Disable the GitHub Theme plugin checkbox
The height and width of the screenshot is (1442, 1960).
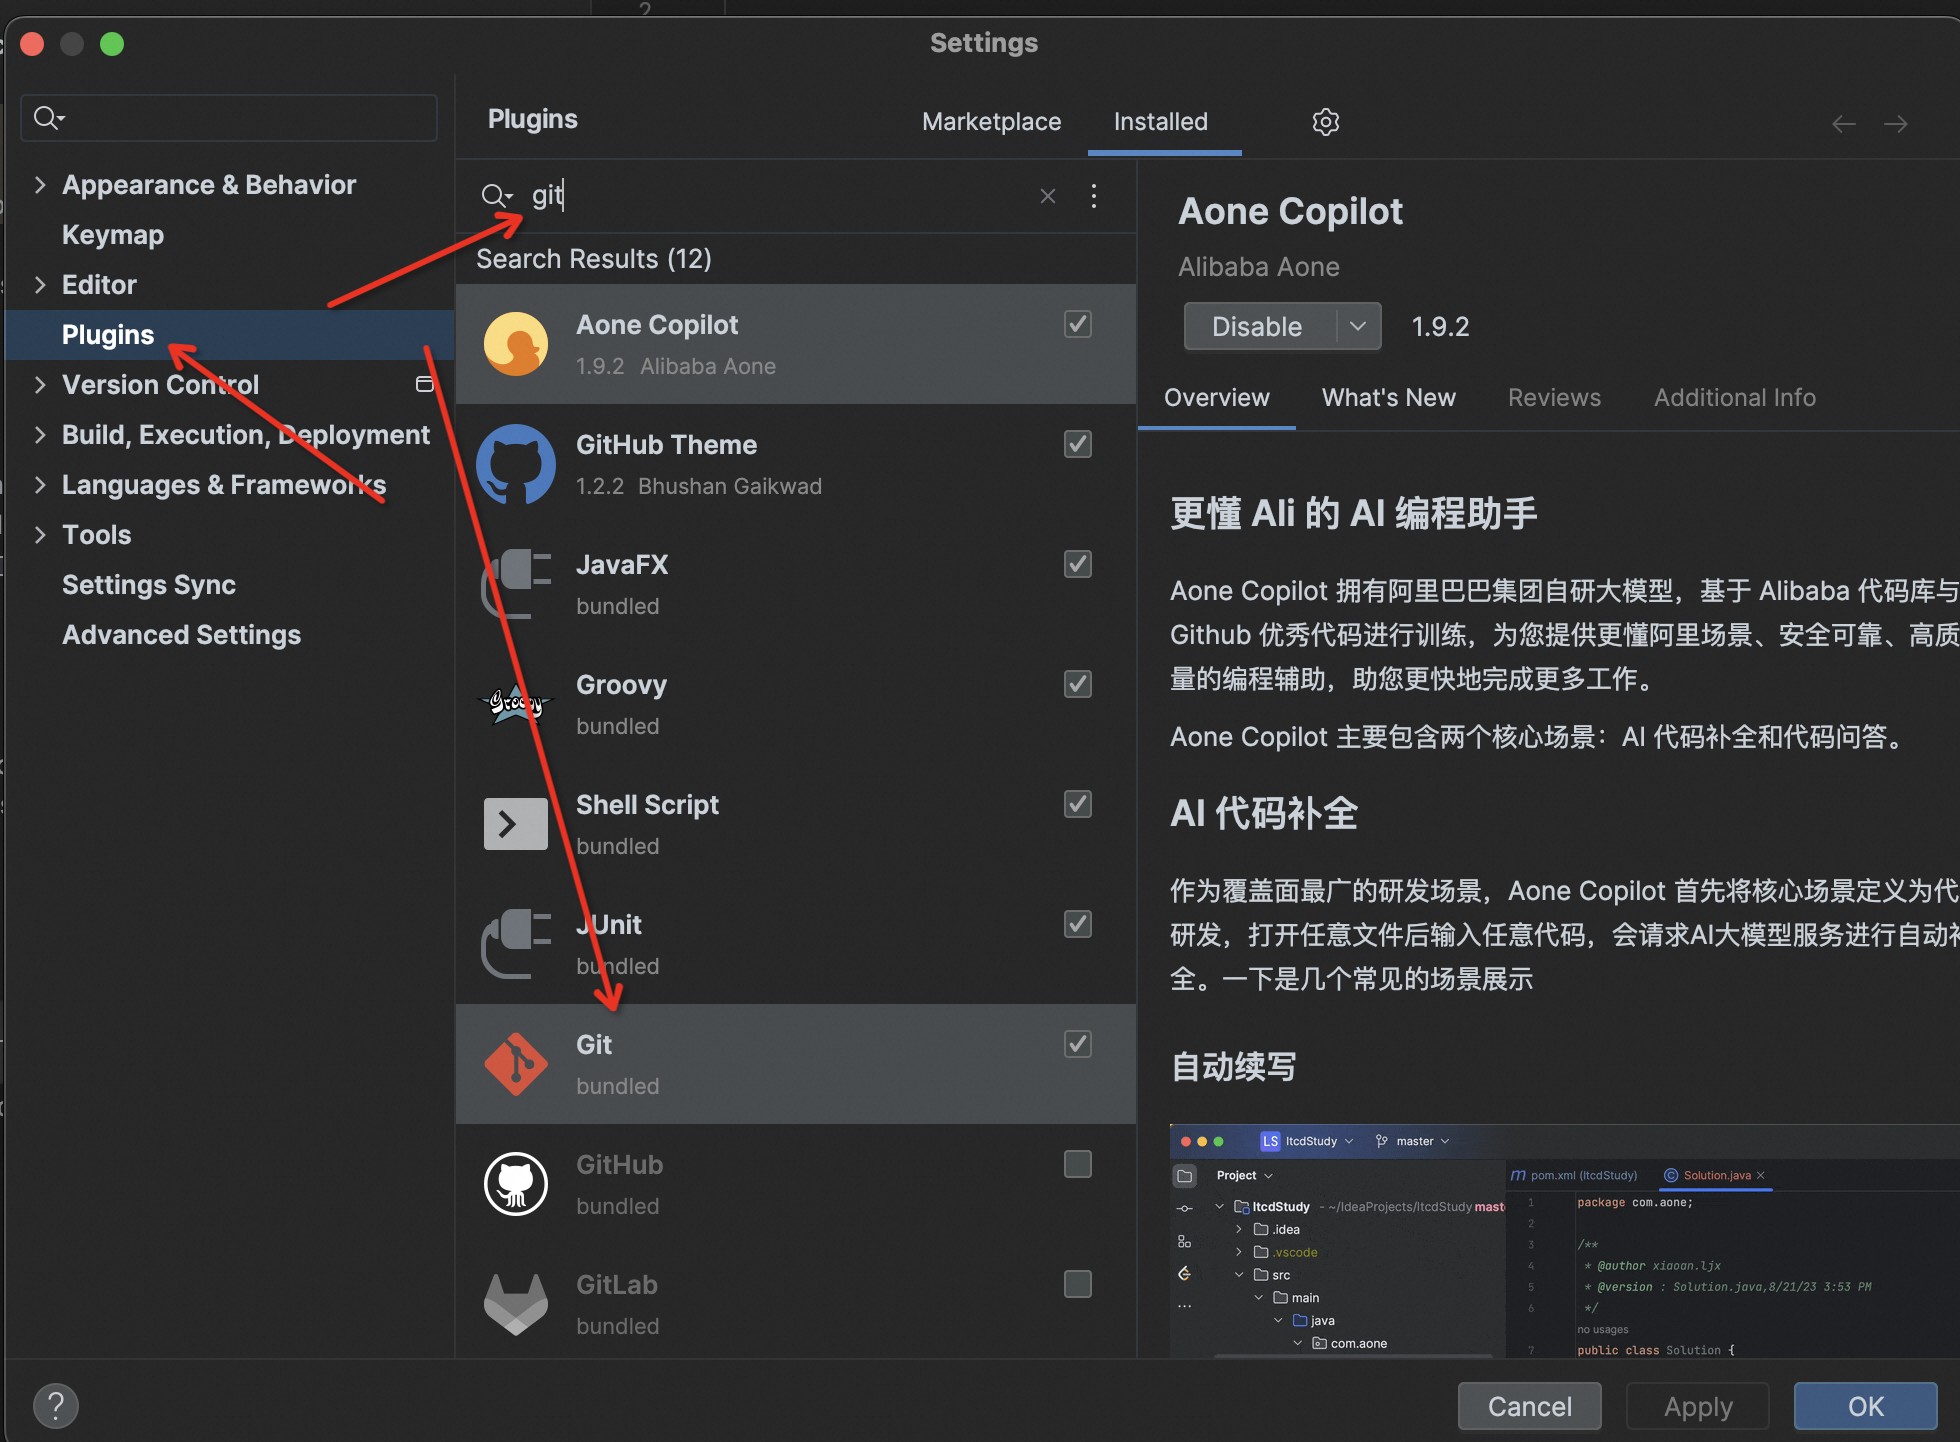[x=1077, y=444]
